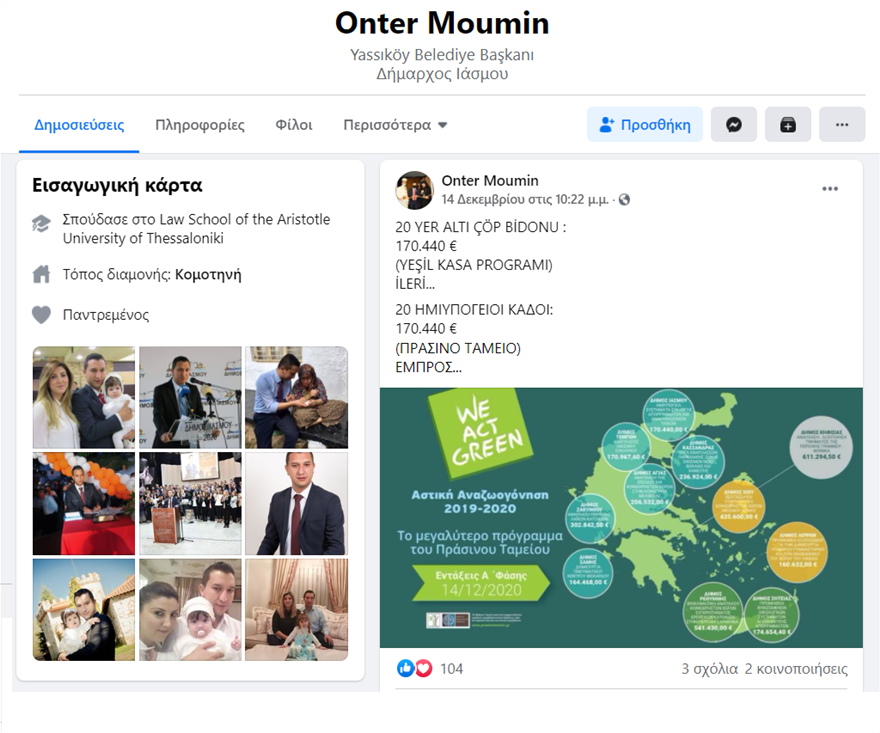Screen dimensions: 880x733
Task: Open the We Act Green post image
Action: pos(621,517)
